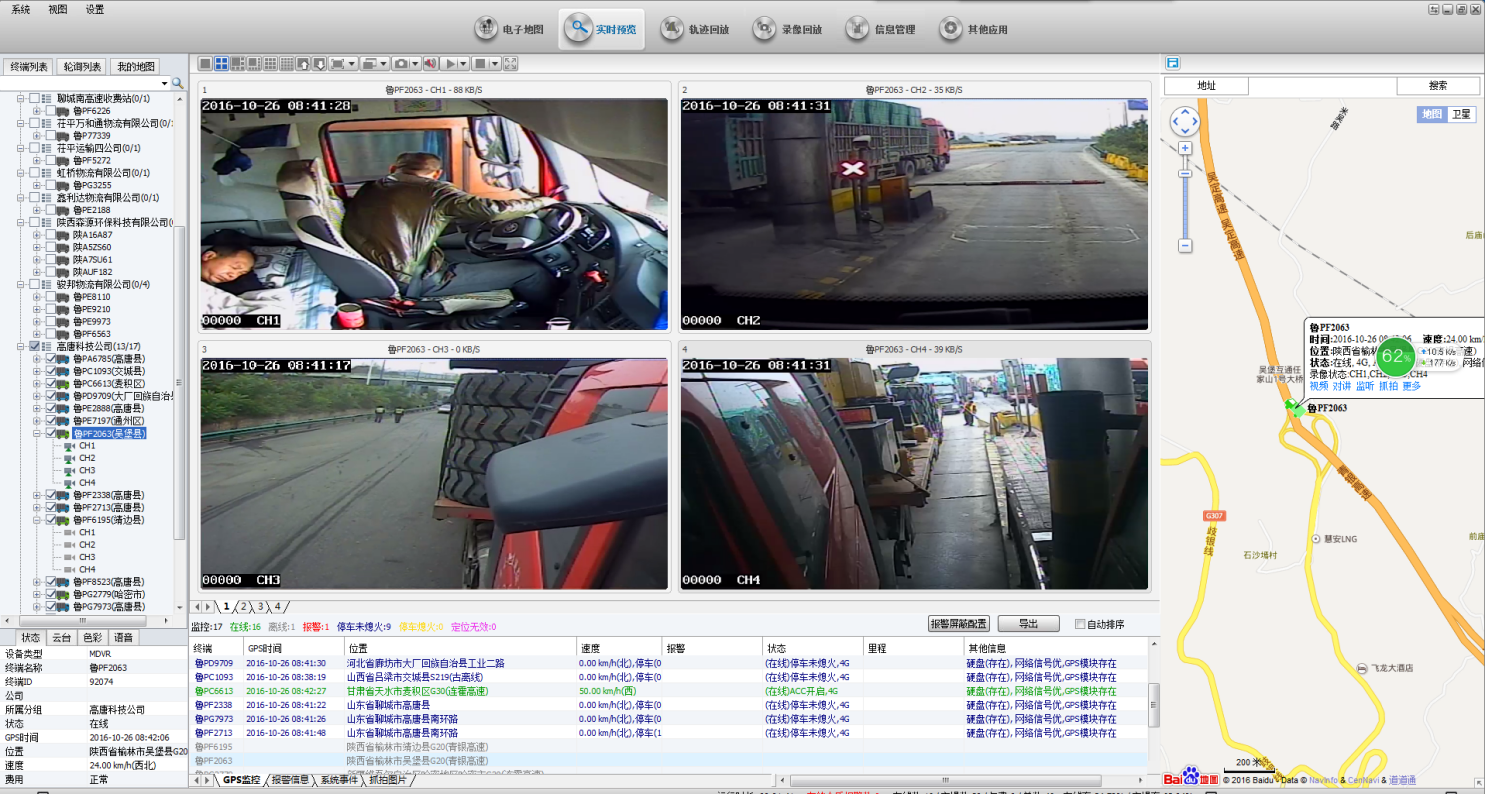Click the 导出 export button
Viewport: 1485px width, 794px height.
(1028, 624)
